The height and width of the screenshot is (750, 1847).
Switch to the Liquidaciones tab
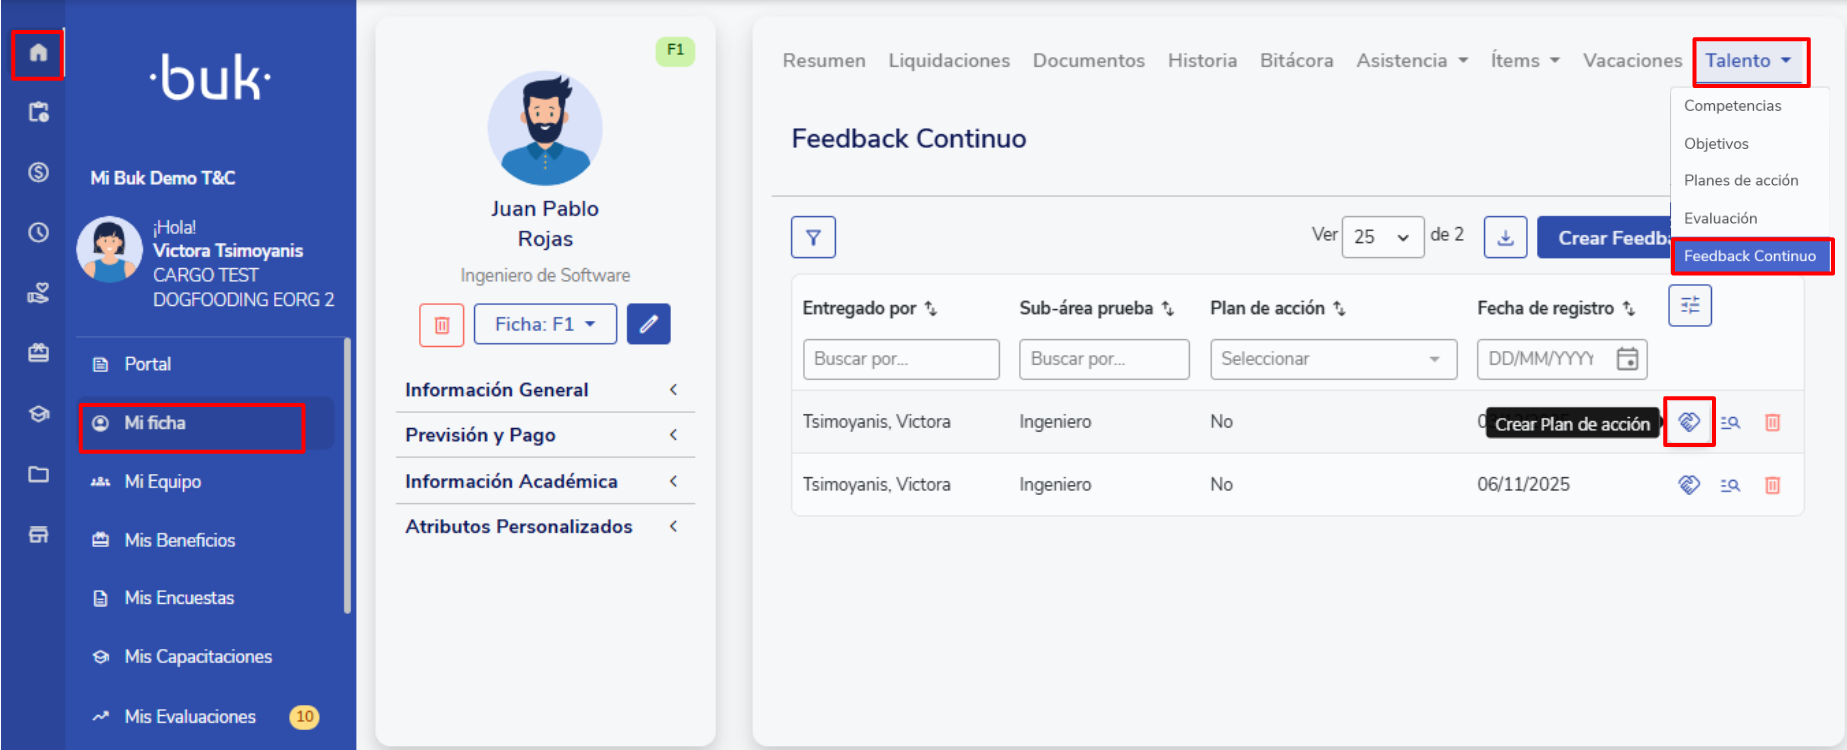[948, 61]
